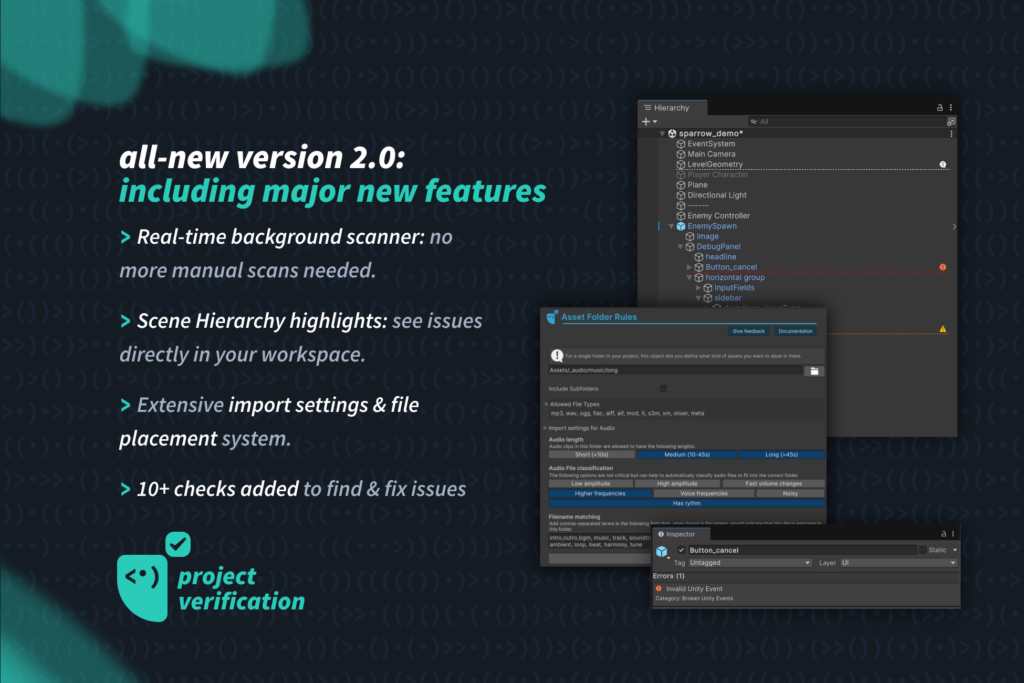
Task: Expand Import settings for Audio
Action: tap(546, 428)
